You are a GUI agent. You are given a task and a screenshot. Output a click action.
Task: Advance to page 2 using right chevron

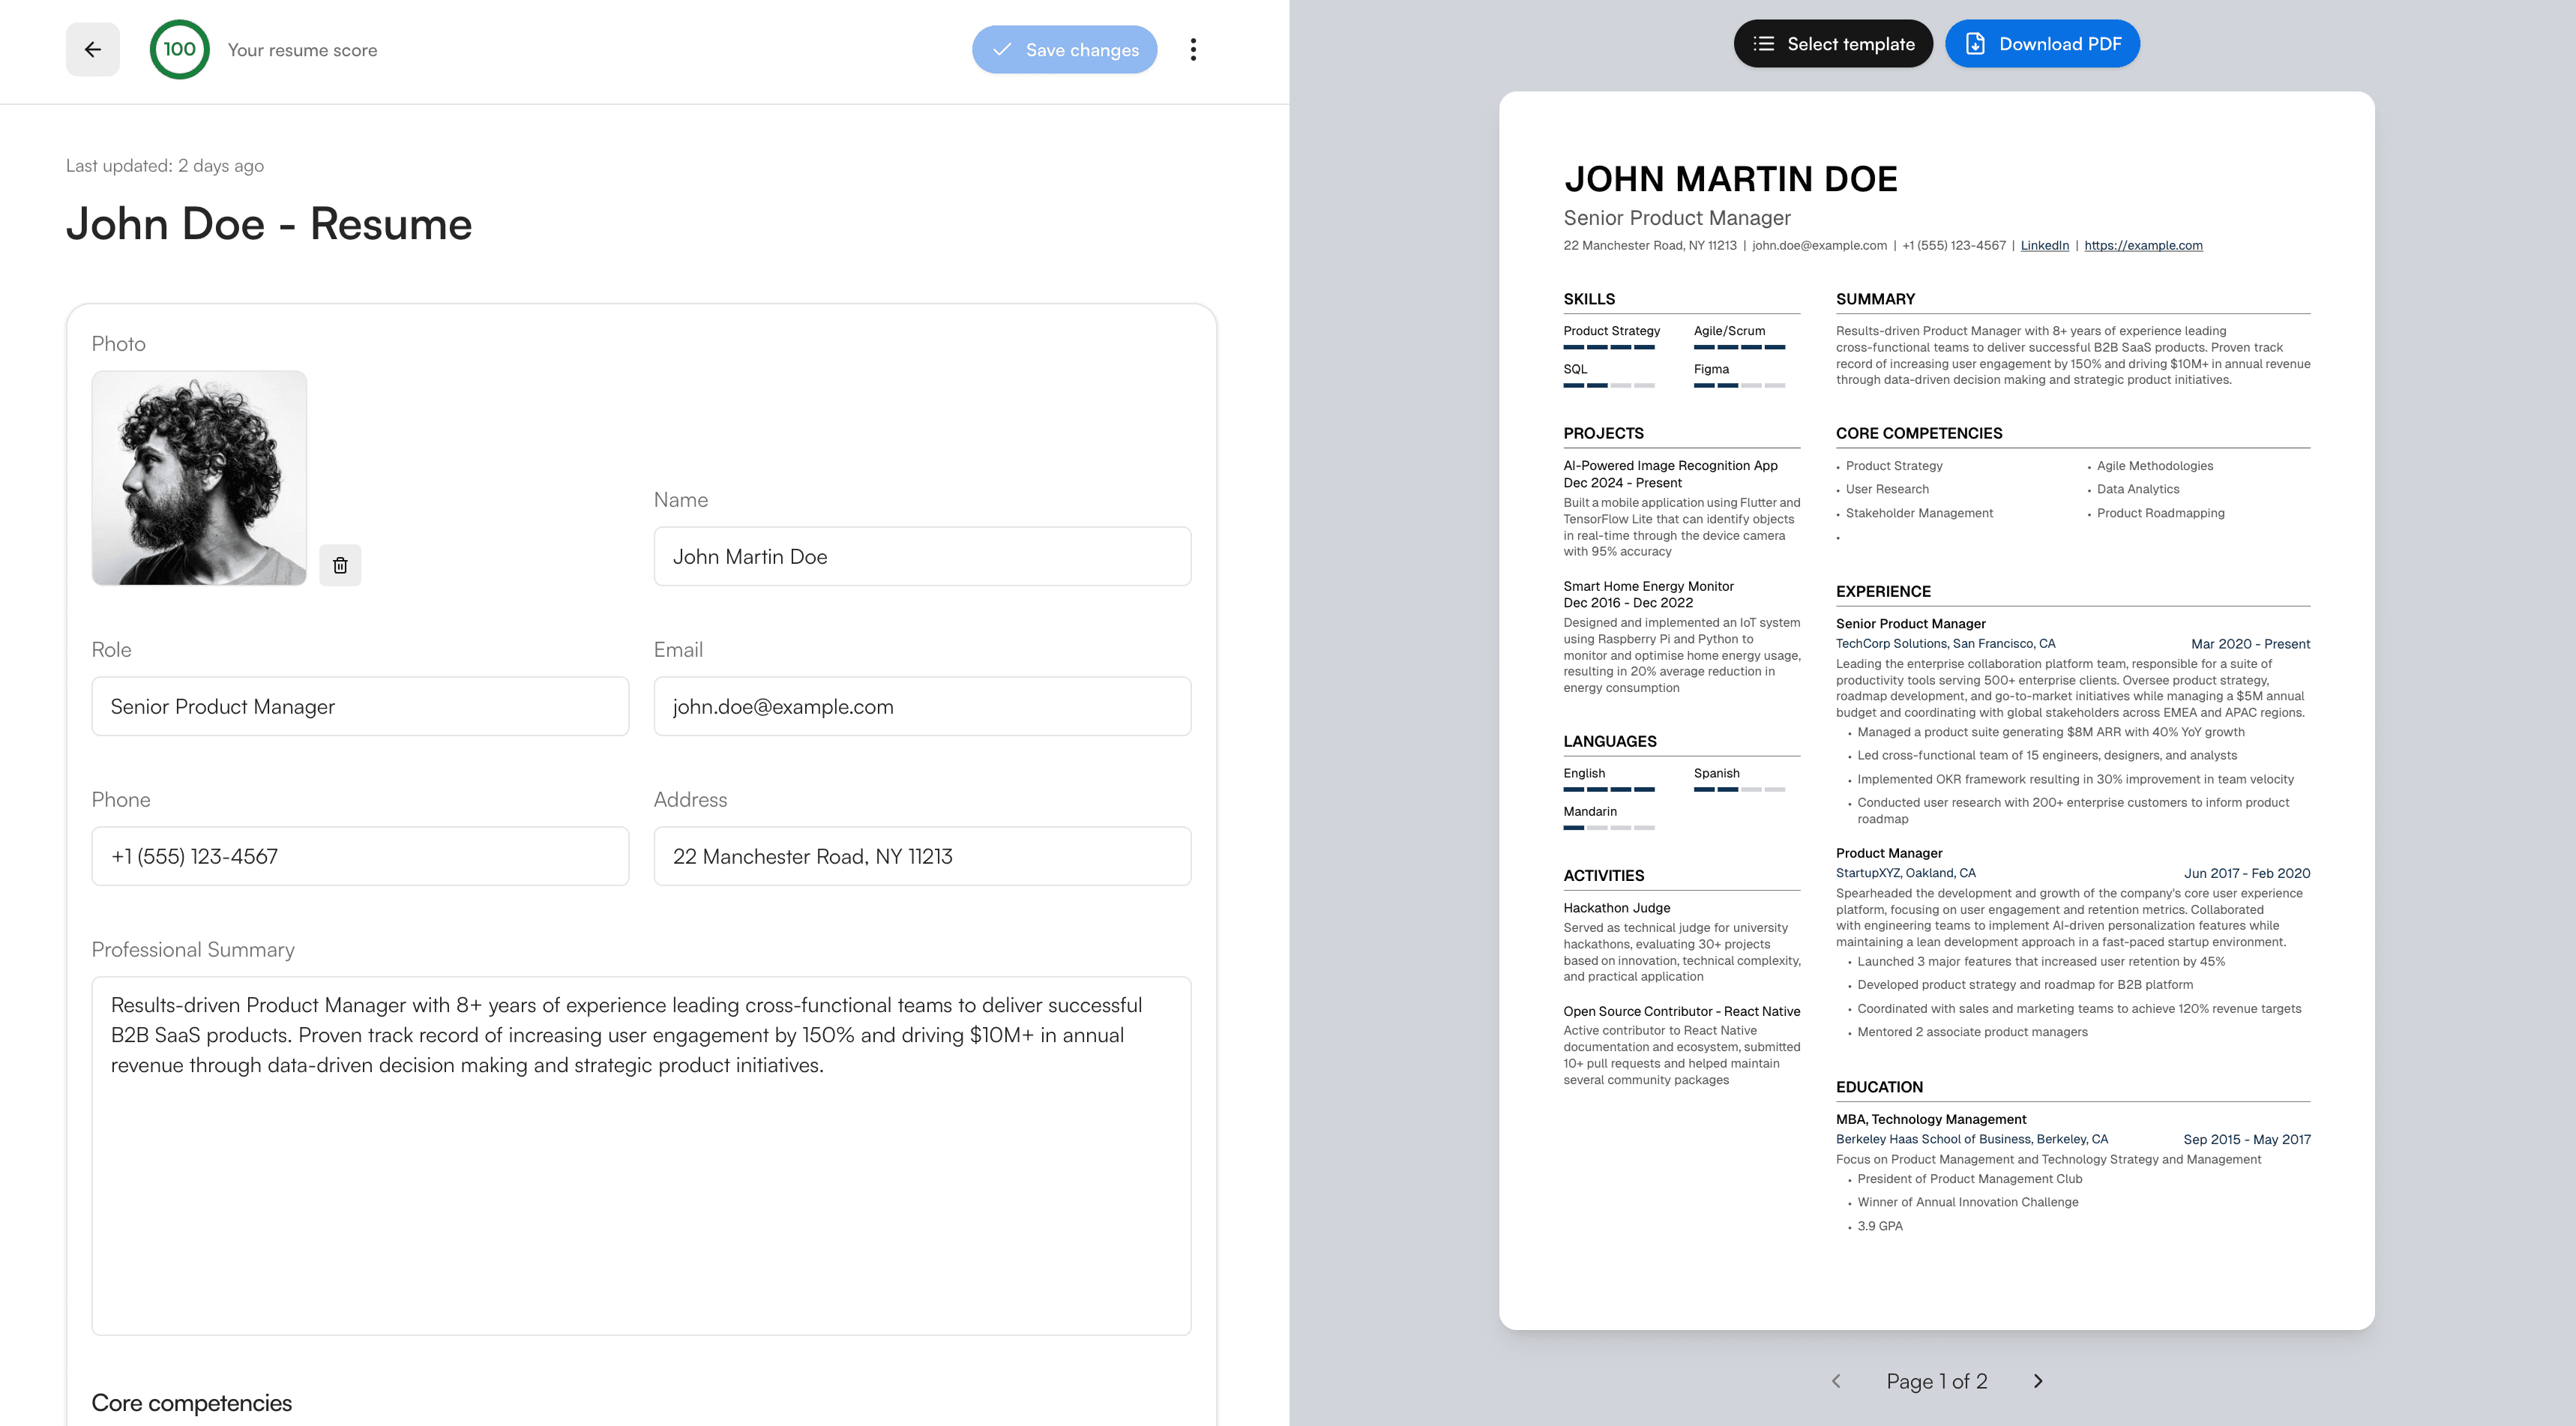tap(2038, 1380)
